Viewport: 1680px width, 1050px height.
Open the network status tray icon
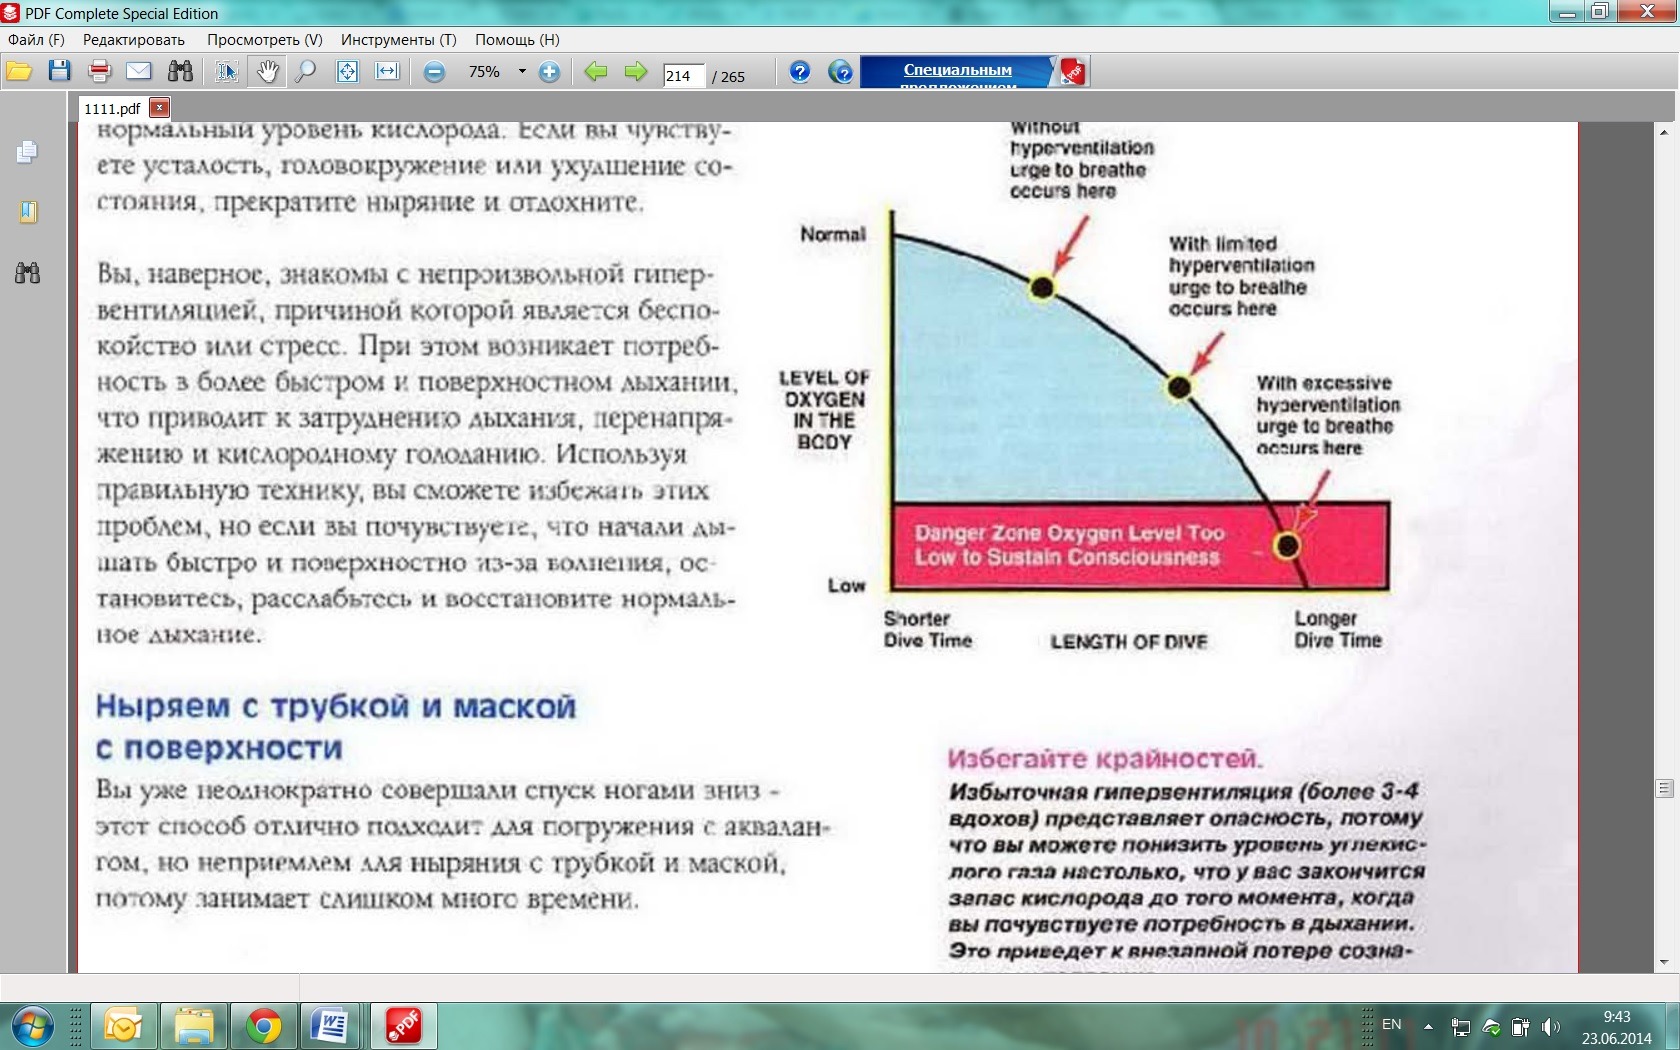tap(1461, 1027)
